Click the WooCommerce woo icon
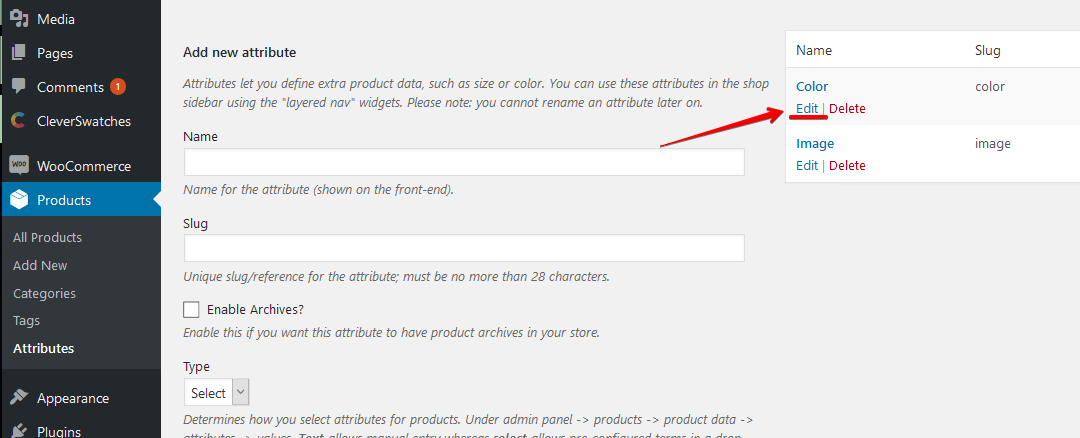This screenshot has height=438, width=1080. tap(19, 165)
